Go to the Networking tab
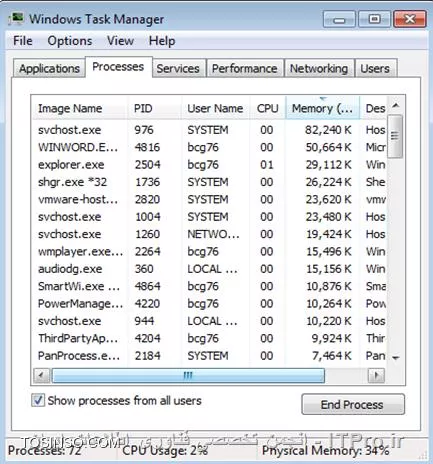Viewport: 433px width, 464px height. click(x=319, y=69)
